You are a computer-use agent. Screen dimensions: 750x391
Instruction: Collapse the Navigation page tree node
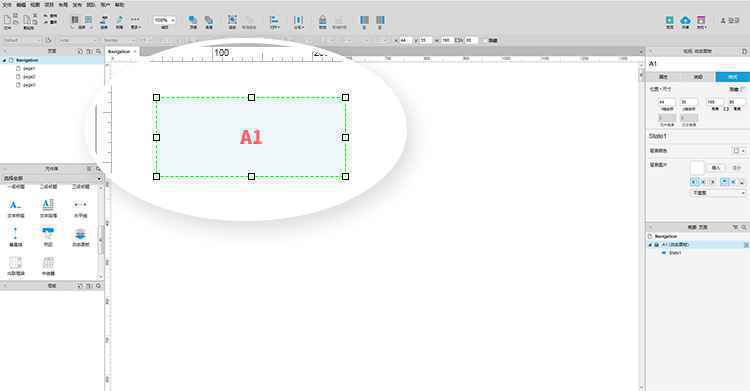tap(5, 60)
